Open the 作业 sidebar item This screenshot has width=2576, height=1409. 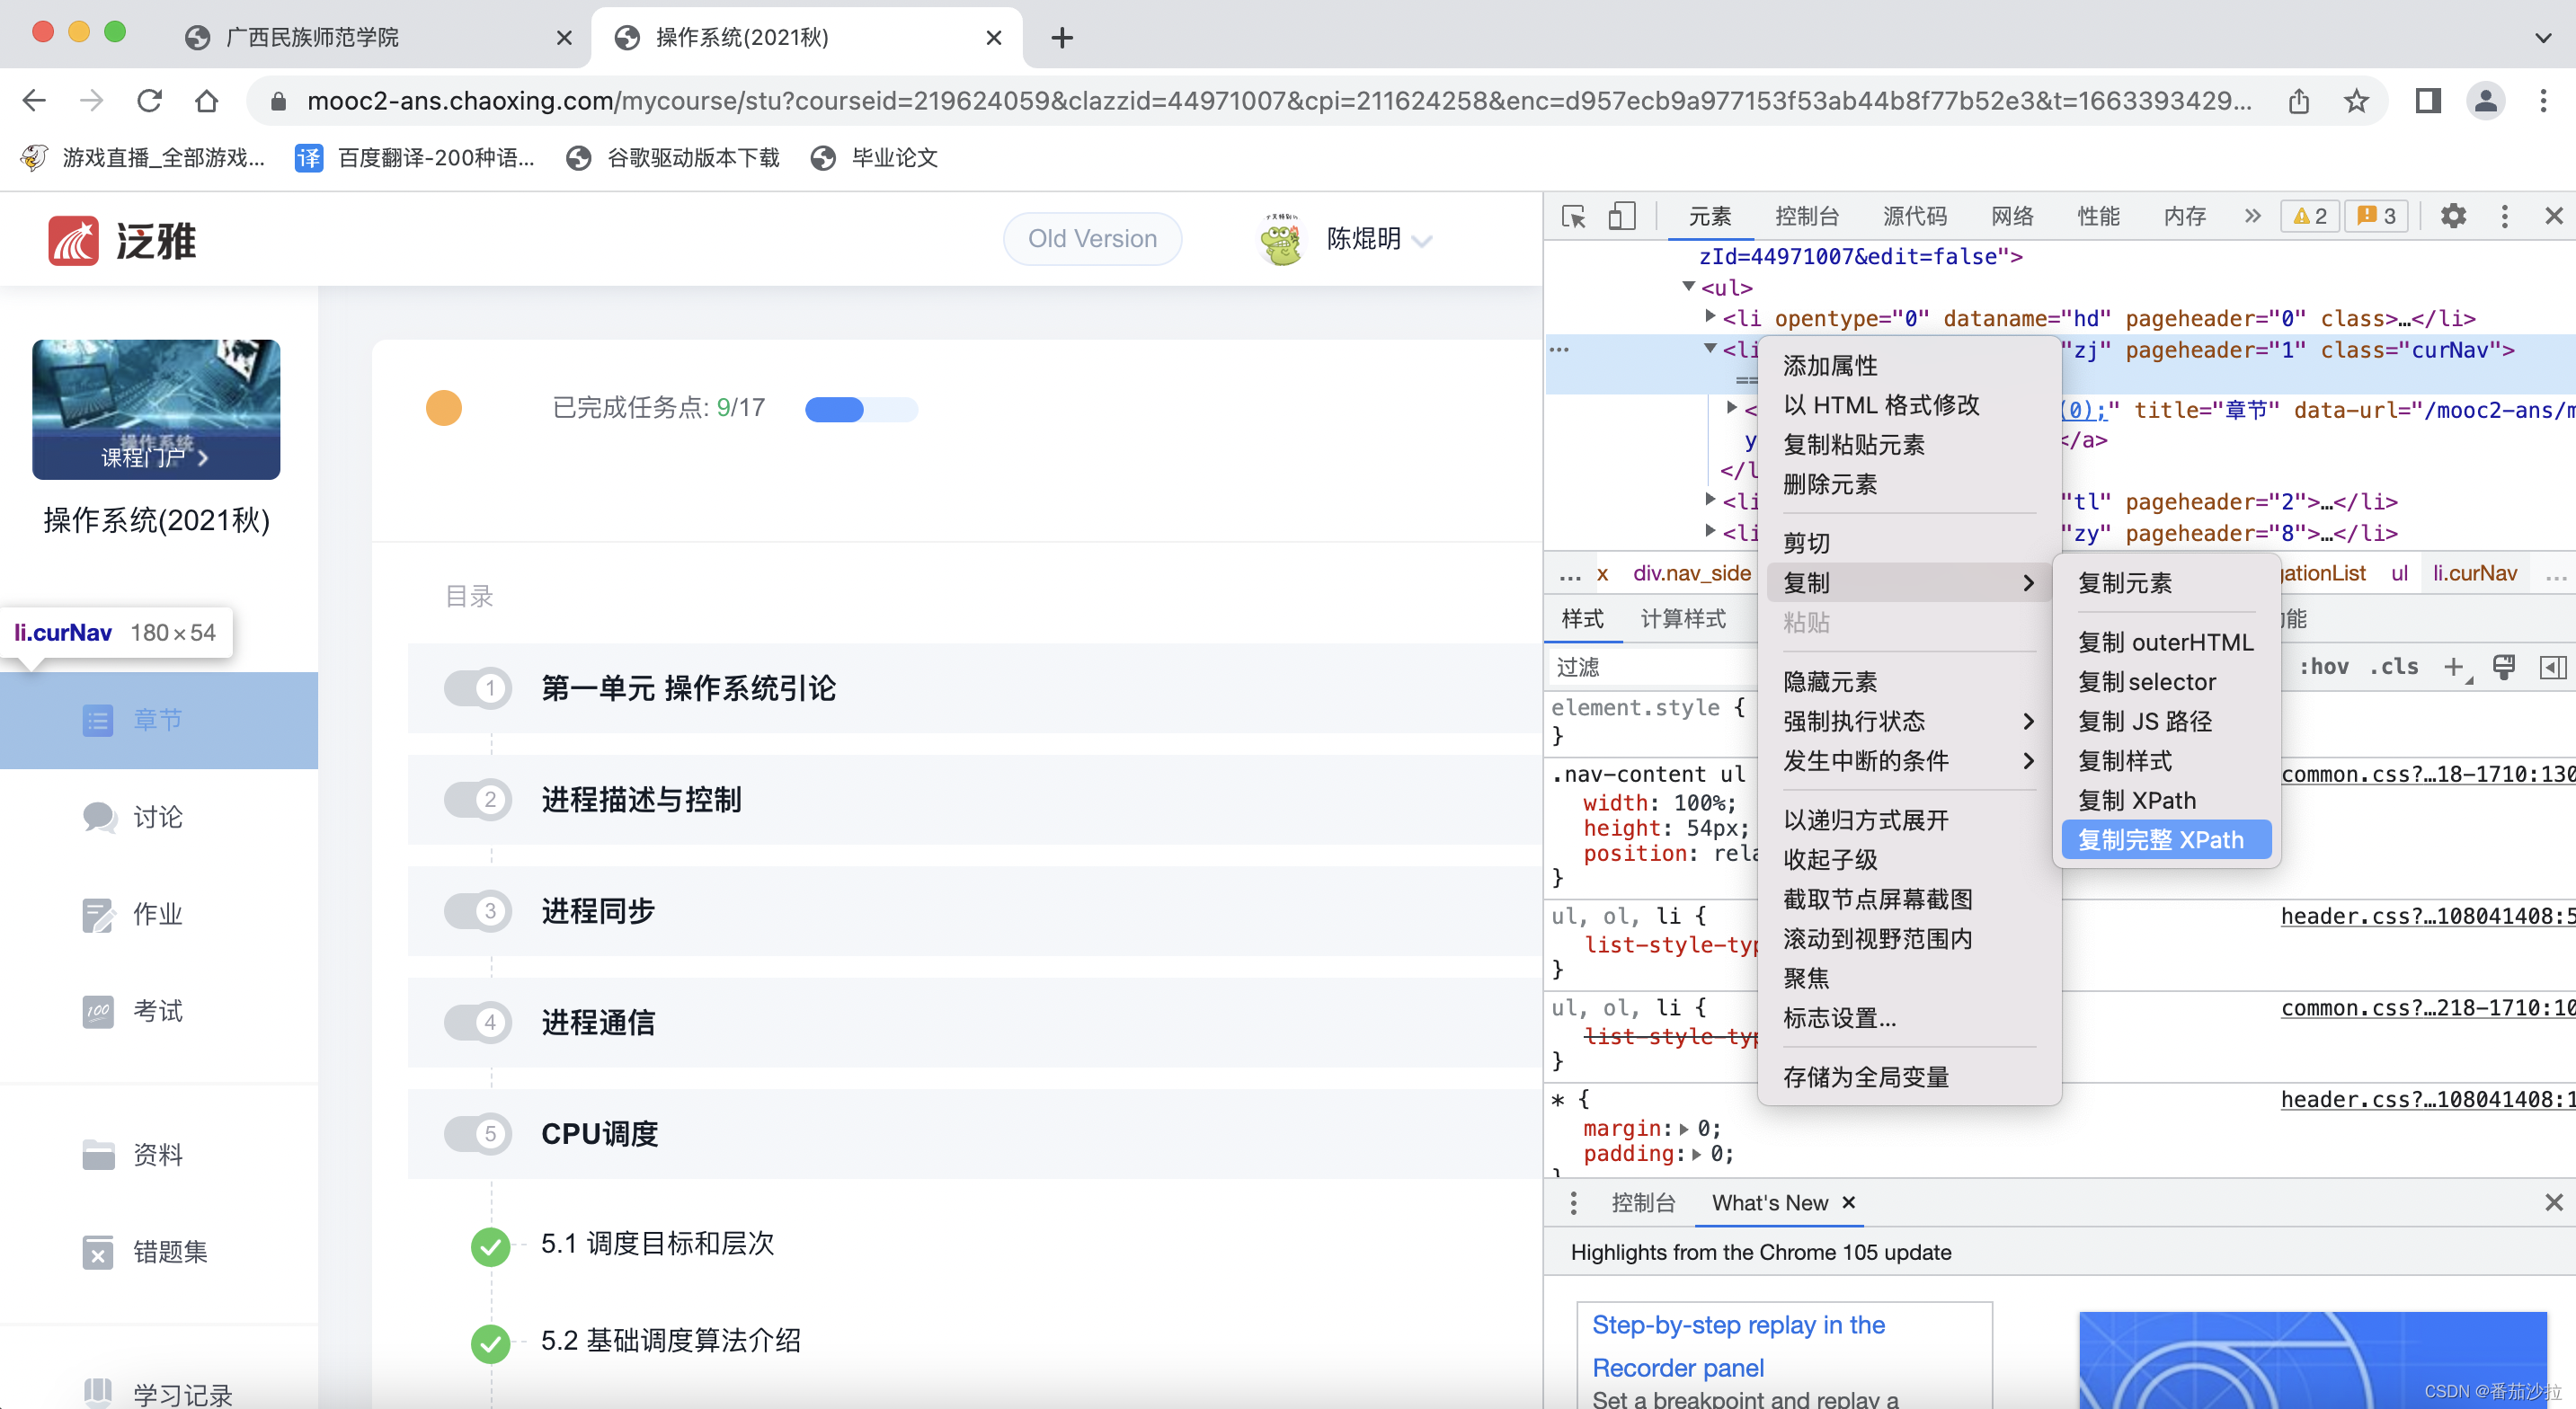coord(159,914)
